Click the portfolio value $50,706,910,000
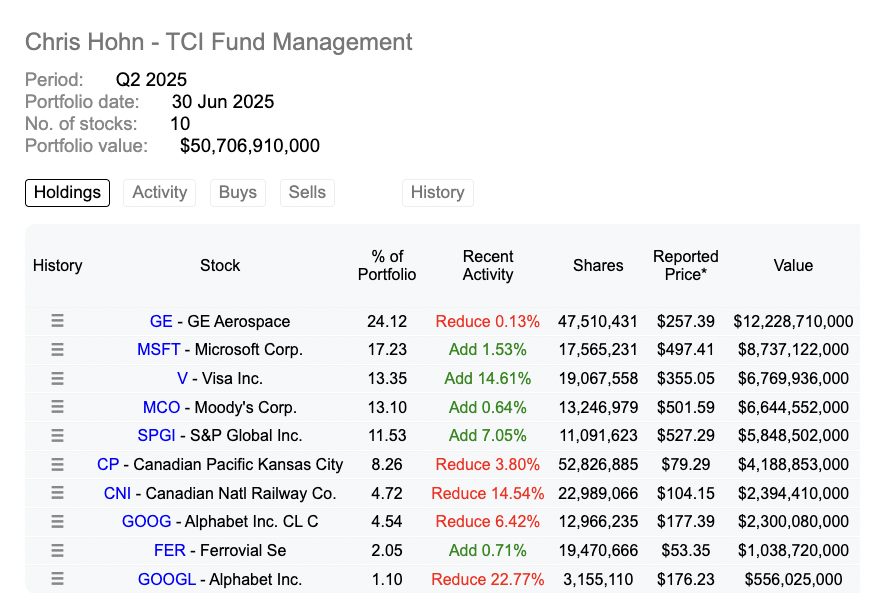This screenshot has width=874, height=604. [x=250, y=146]
